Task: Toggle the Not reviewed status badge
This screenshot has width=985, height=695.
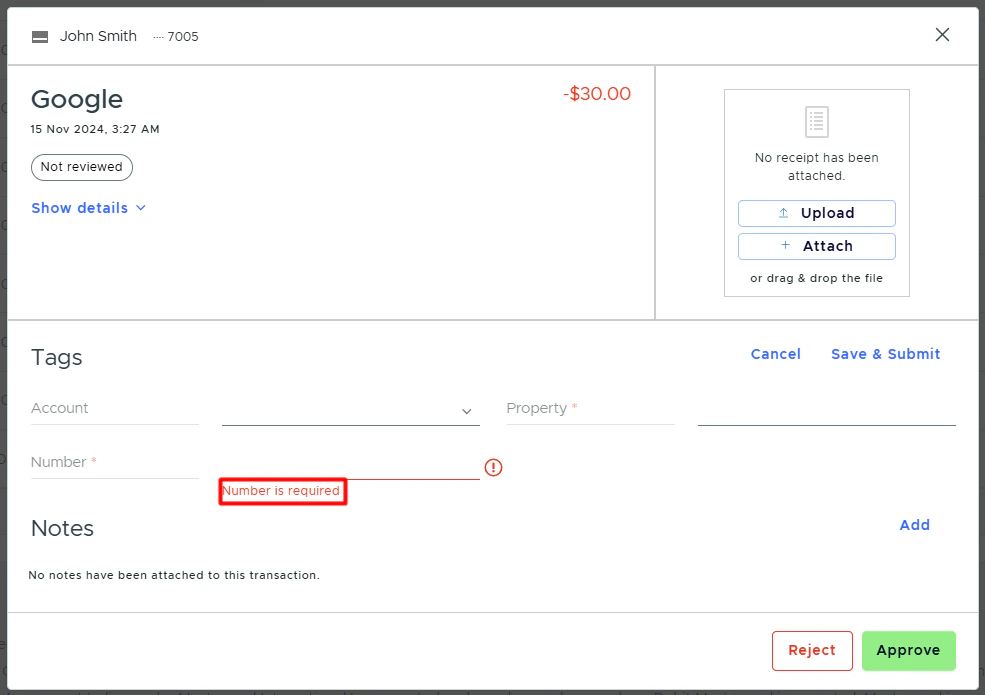Action: tap(81, 167)
